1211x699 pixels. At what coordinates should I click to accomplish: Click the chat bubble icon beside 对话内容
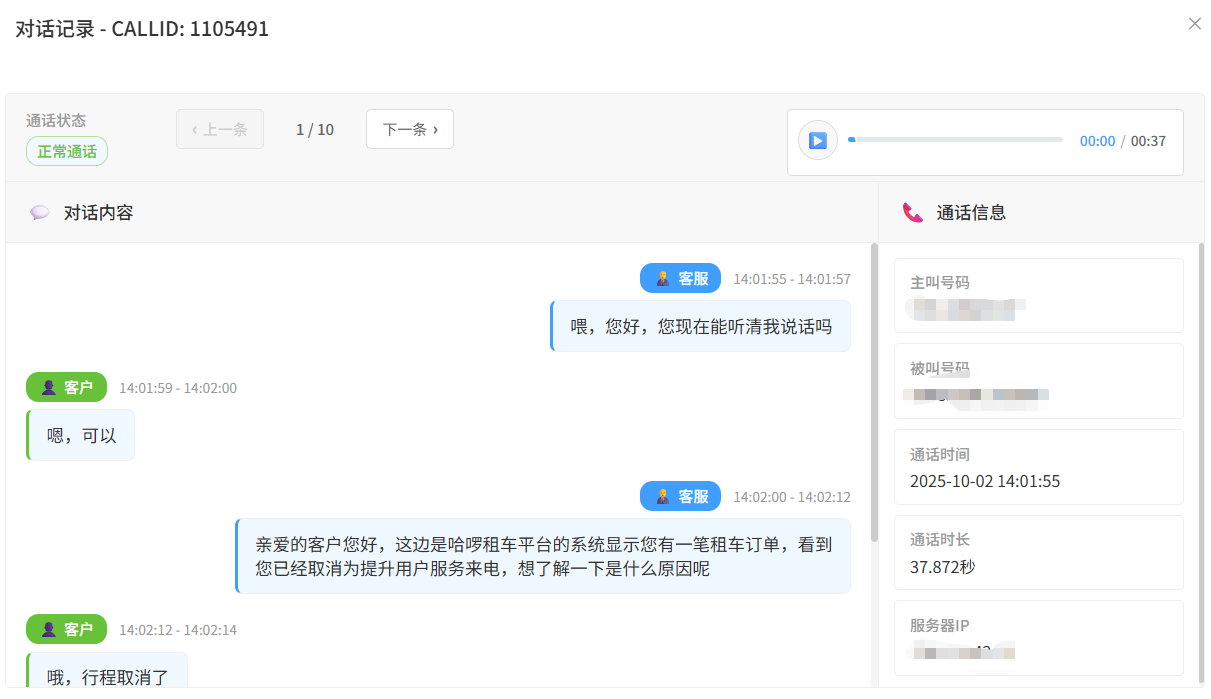(x=40, y=212)
